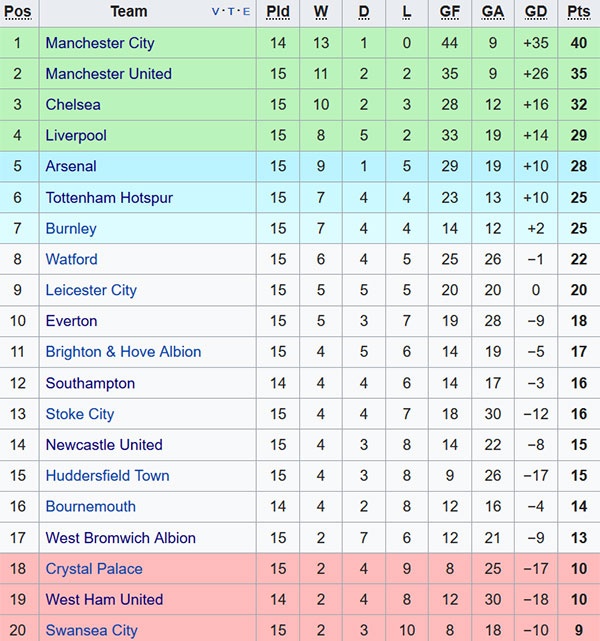The height and width of the screenshot is (641, 600).
Task: Click the Pts column header
Action: (x=578, y=12)
